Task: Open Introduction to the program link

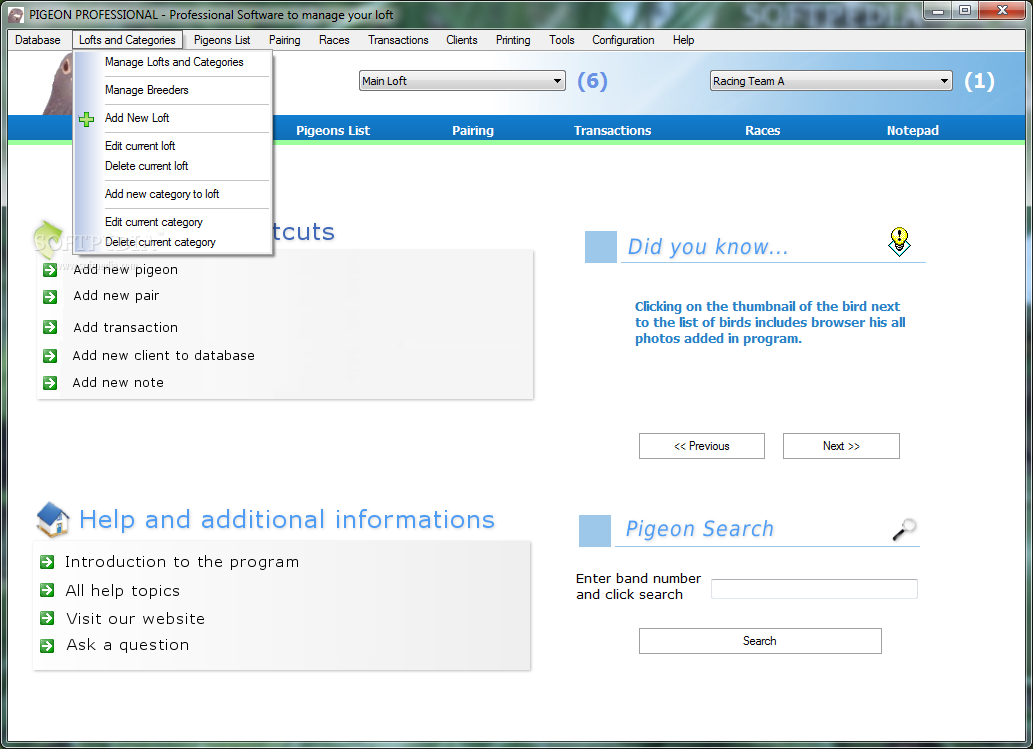Action: tap(182, 562)
